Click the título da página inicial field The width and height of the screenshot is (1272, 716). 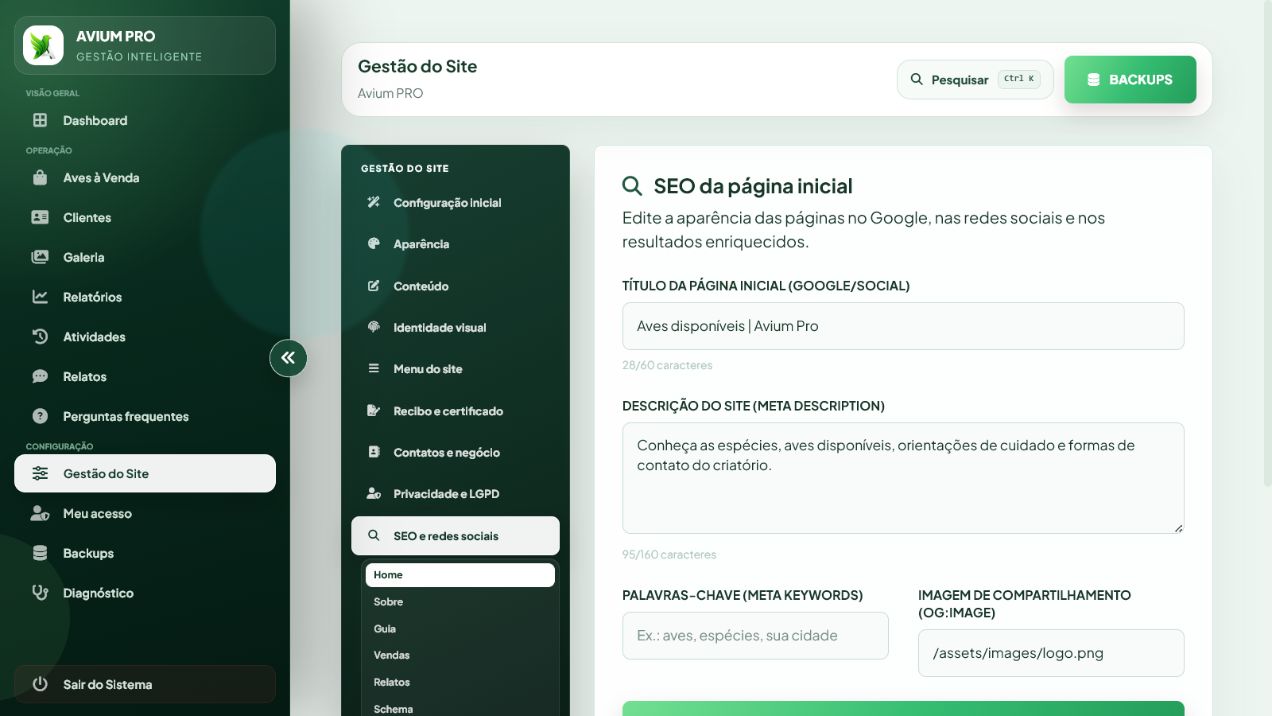click(903, 326)
